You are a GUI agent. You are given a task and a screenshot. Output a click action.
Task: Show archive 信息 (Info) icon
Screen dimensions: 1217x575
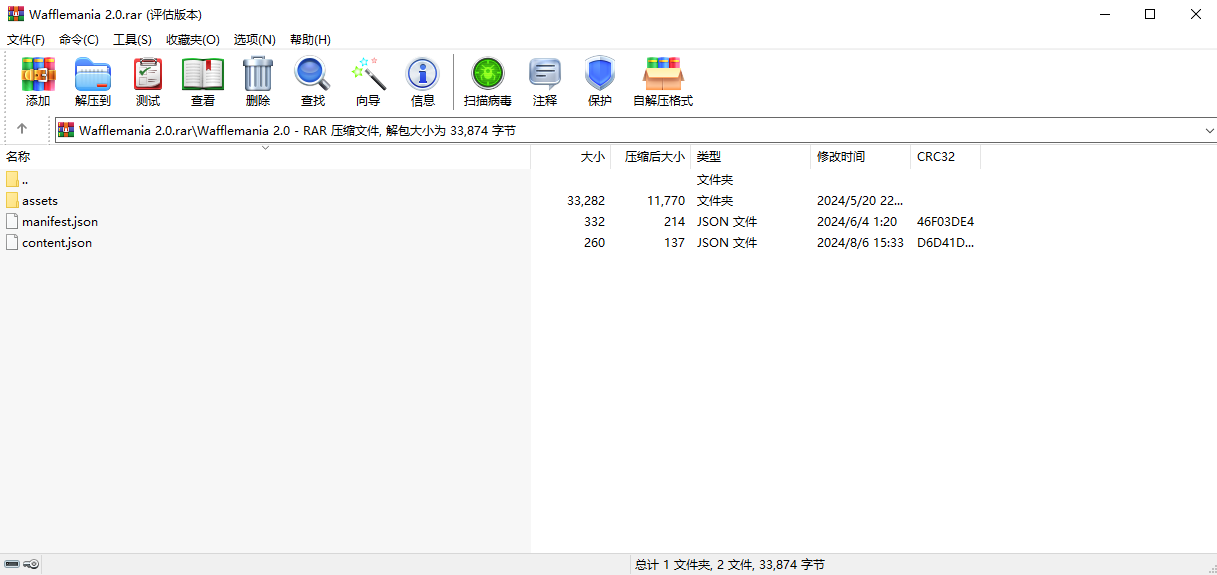pos(423,75)
